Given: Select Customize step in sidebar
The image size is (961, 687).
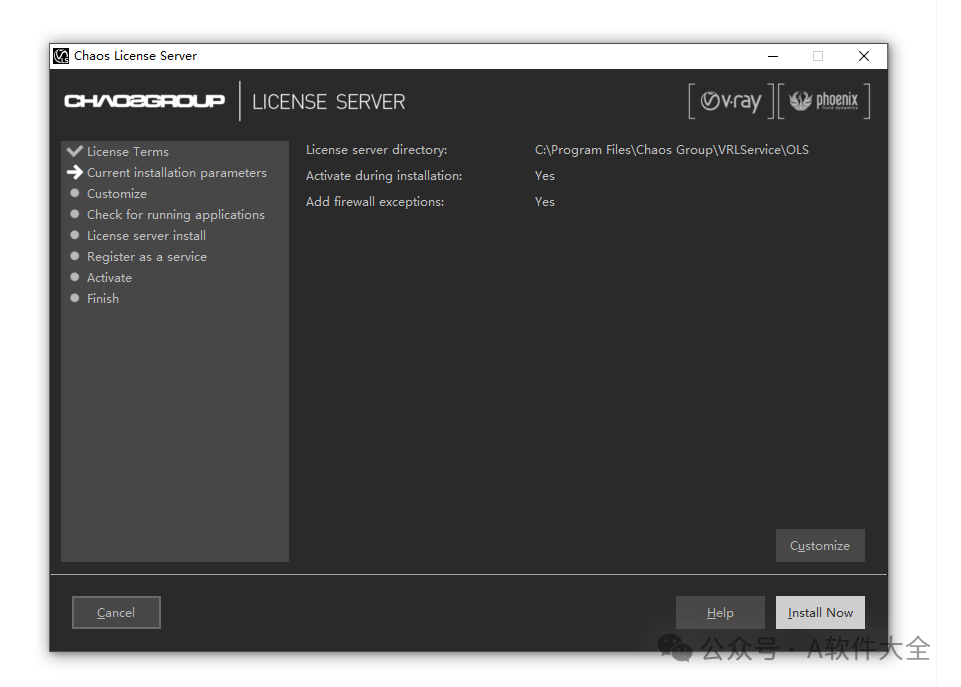Looking at the screenshot, I should [117, 194].
